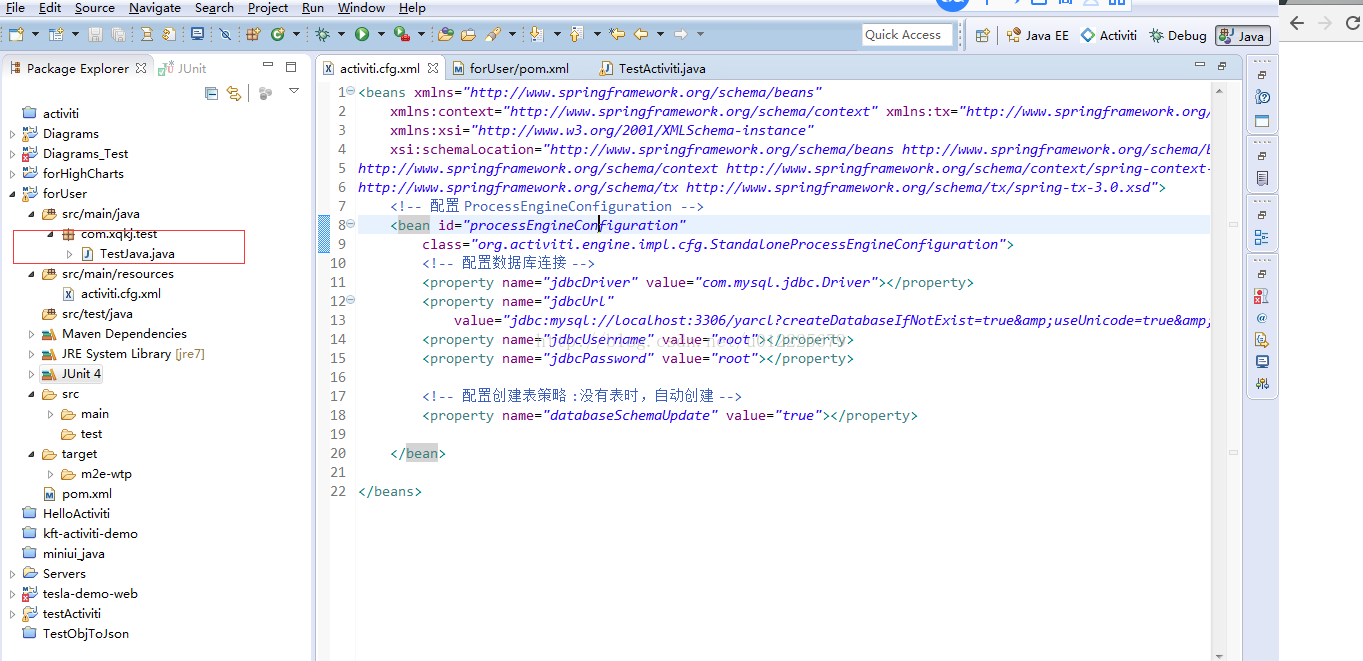Click the New wizard toolbar icon

[16, 34]
